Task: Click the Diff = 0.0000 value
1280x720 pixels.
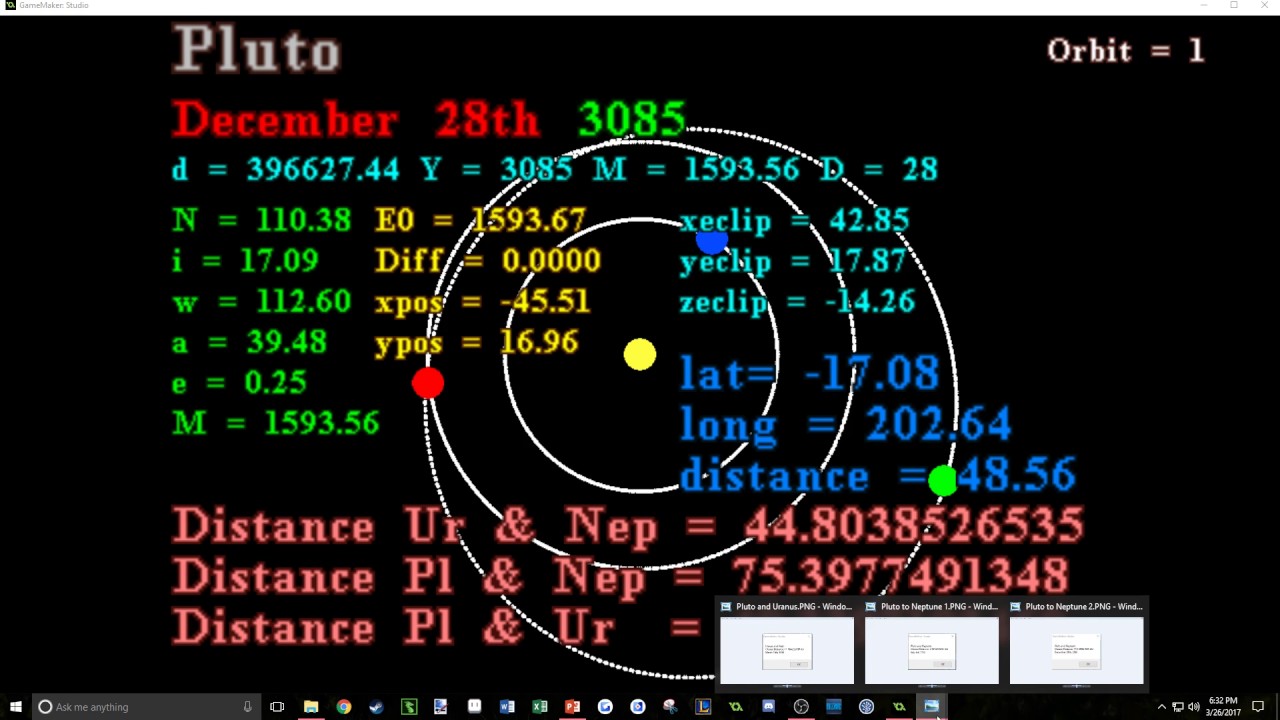Action: coord(488,261)
